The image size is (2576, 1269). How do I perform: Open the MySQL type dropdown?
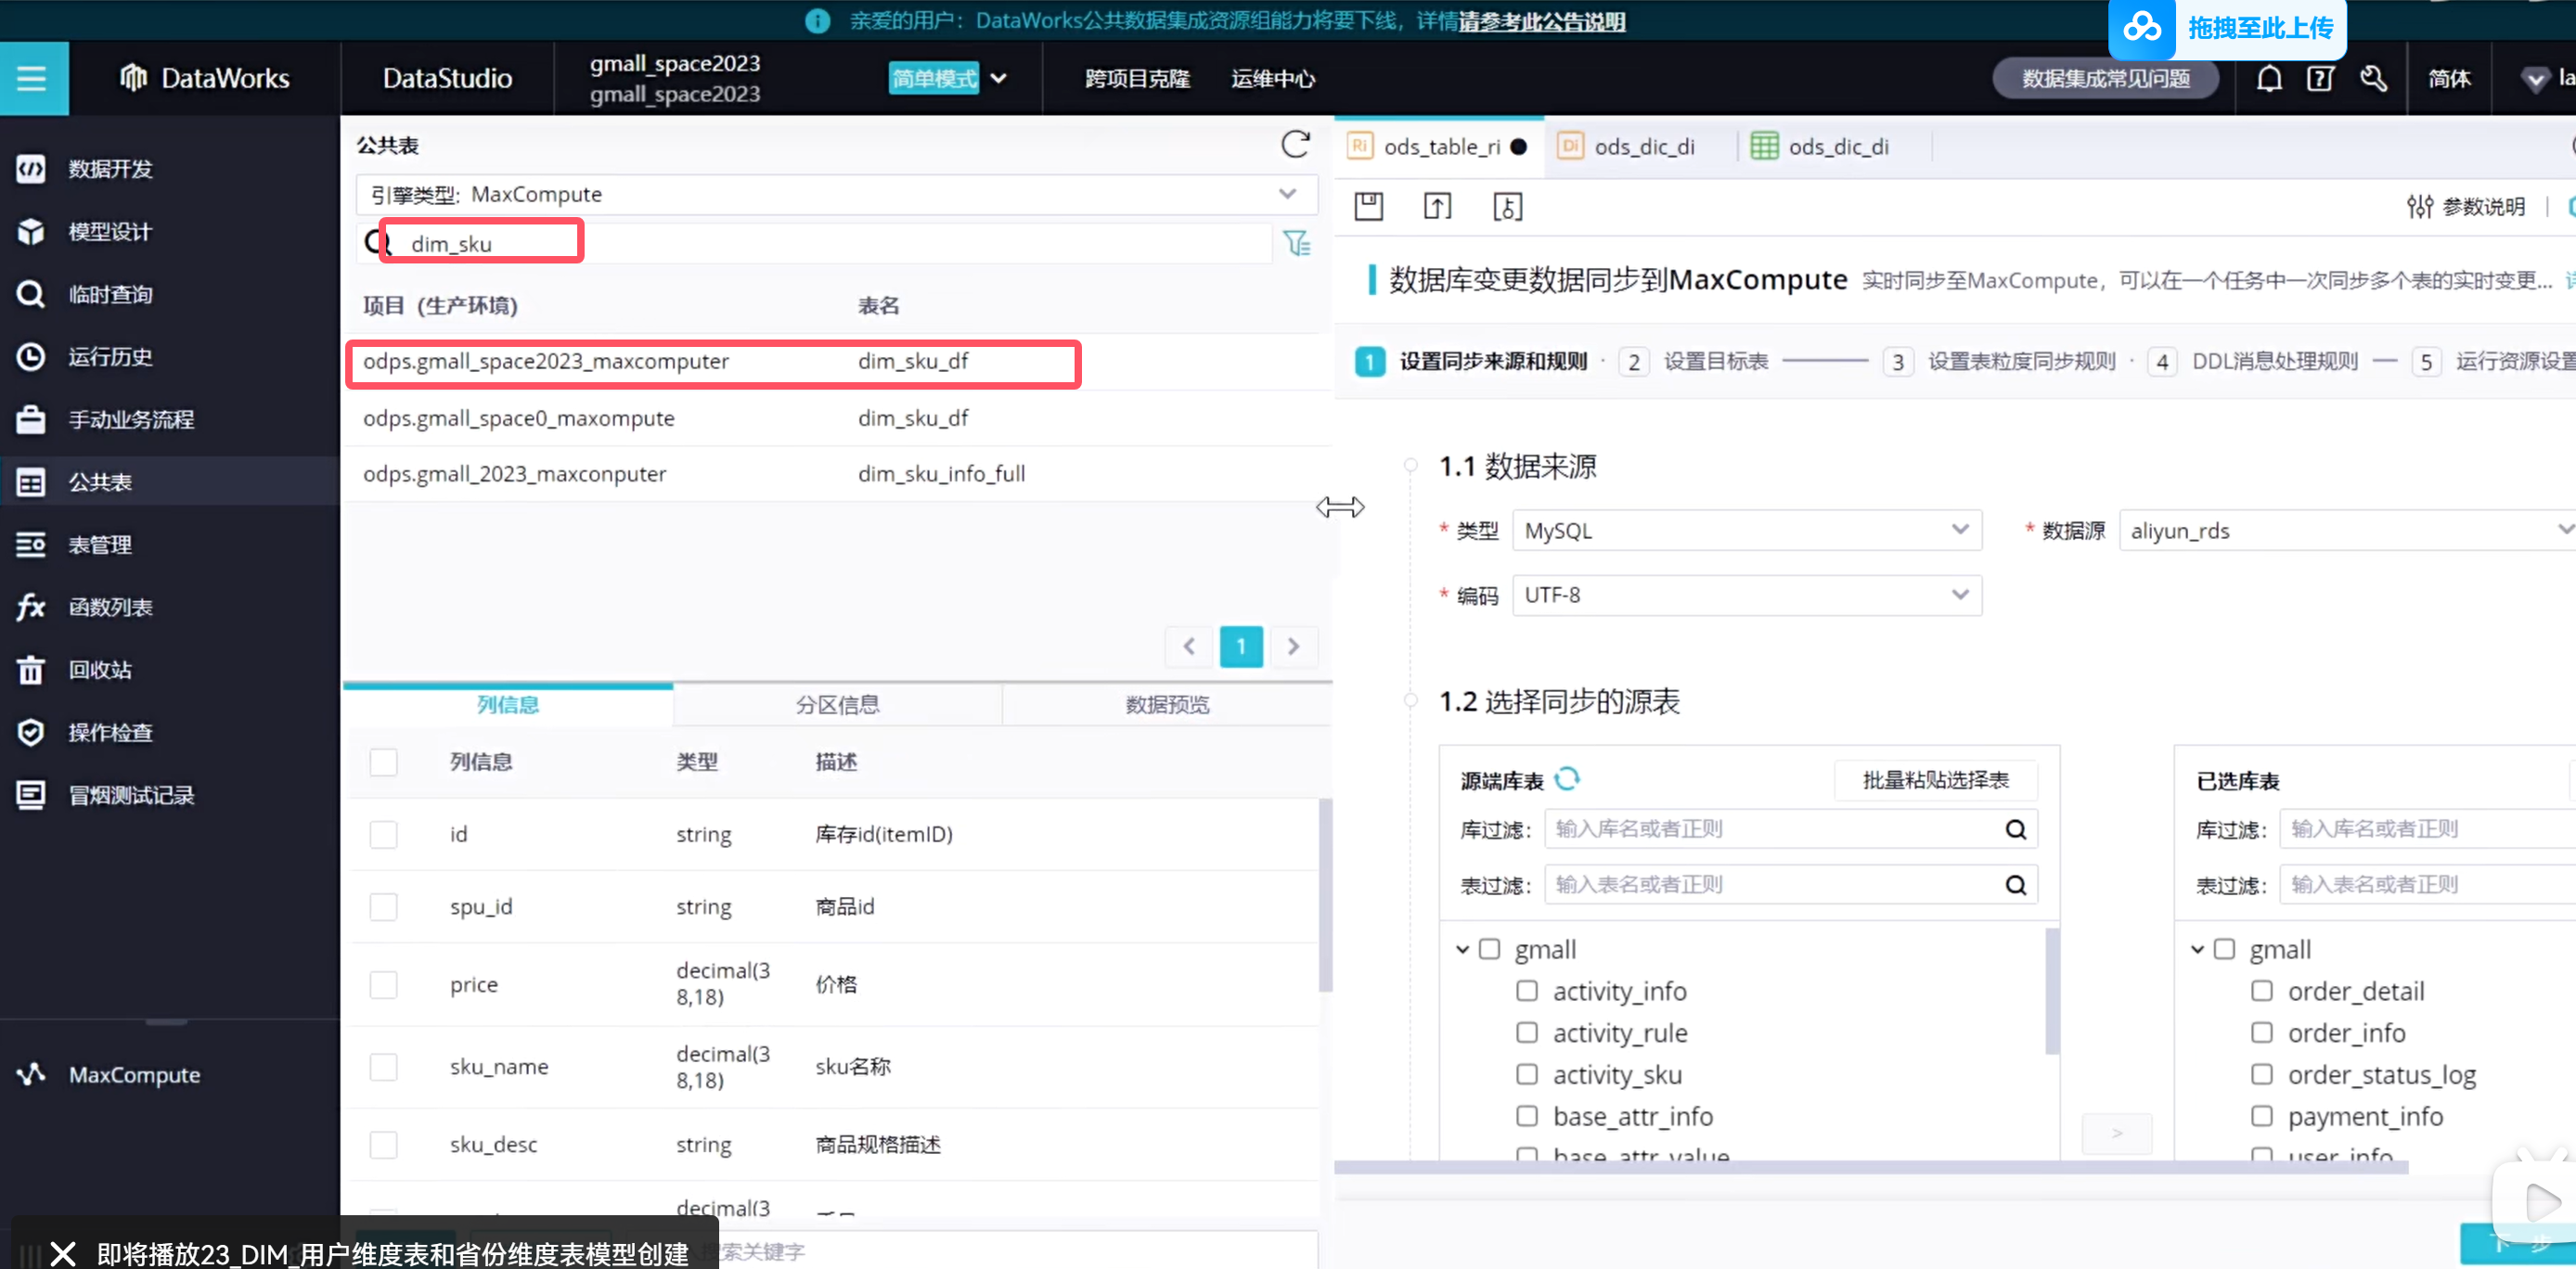[1746, 530]
